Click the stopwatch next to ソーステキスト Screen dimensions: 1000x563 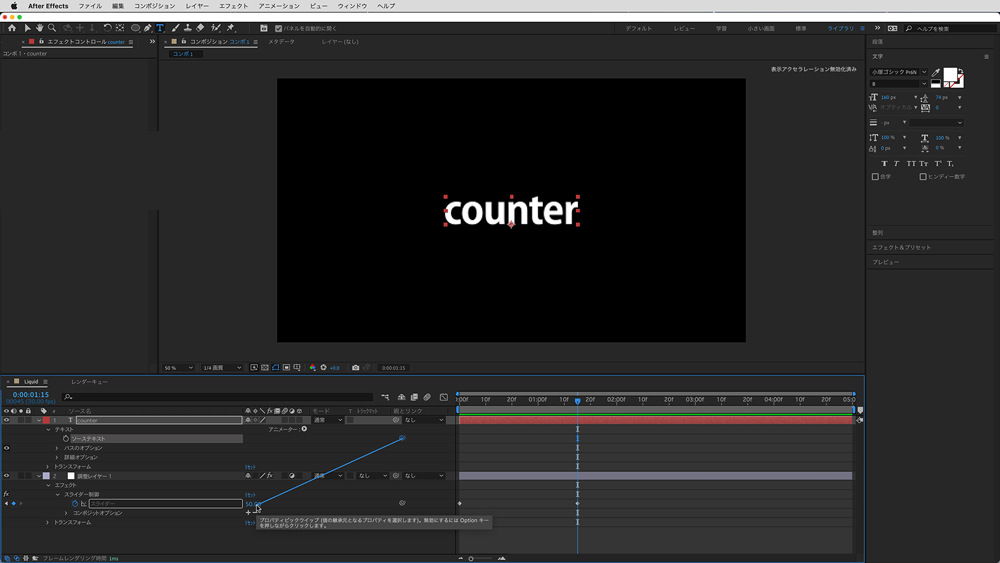[x=66, y=438]
